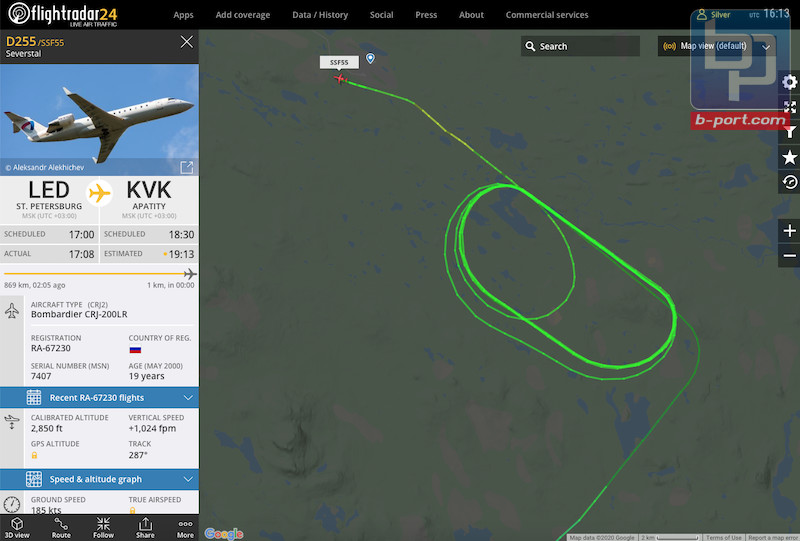Open the 3D view of the flight
Screen dimensions: 800x541
coord(17,528)
